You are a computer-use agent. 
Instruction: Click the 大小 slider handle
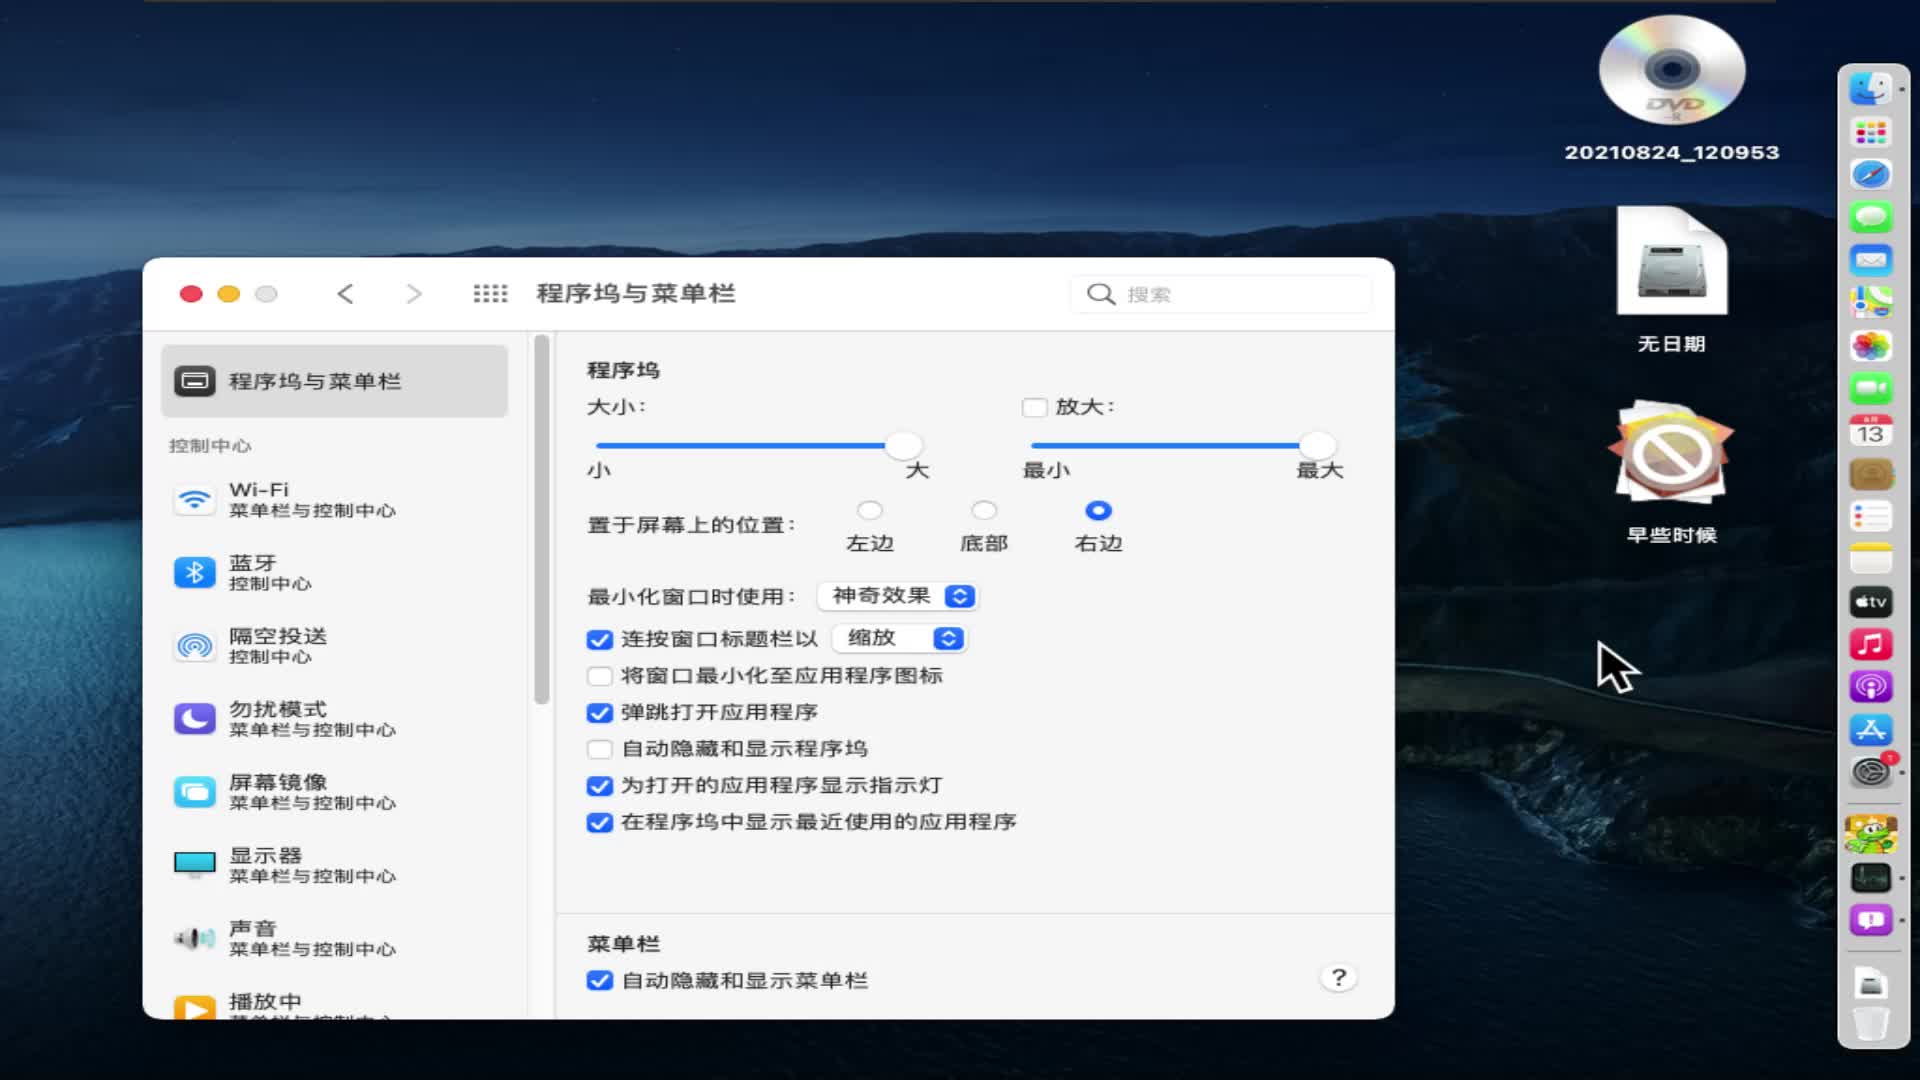[903, 447]
